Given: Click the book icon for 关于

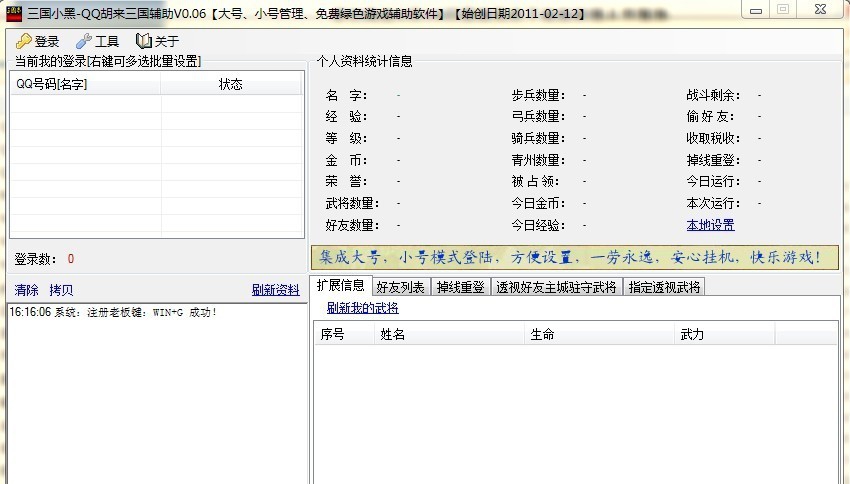Looking at the screenshot, I should tap(143, 41).
